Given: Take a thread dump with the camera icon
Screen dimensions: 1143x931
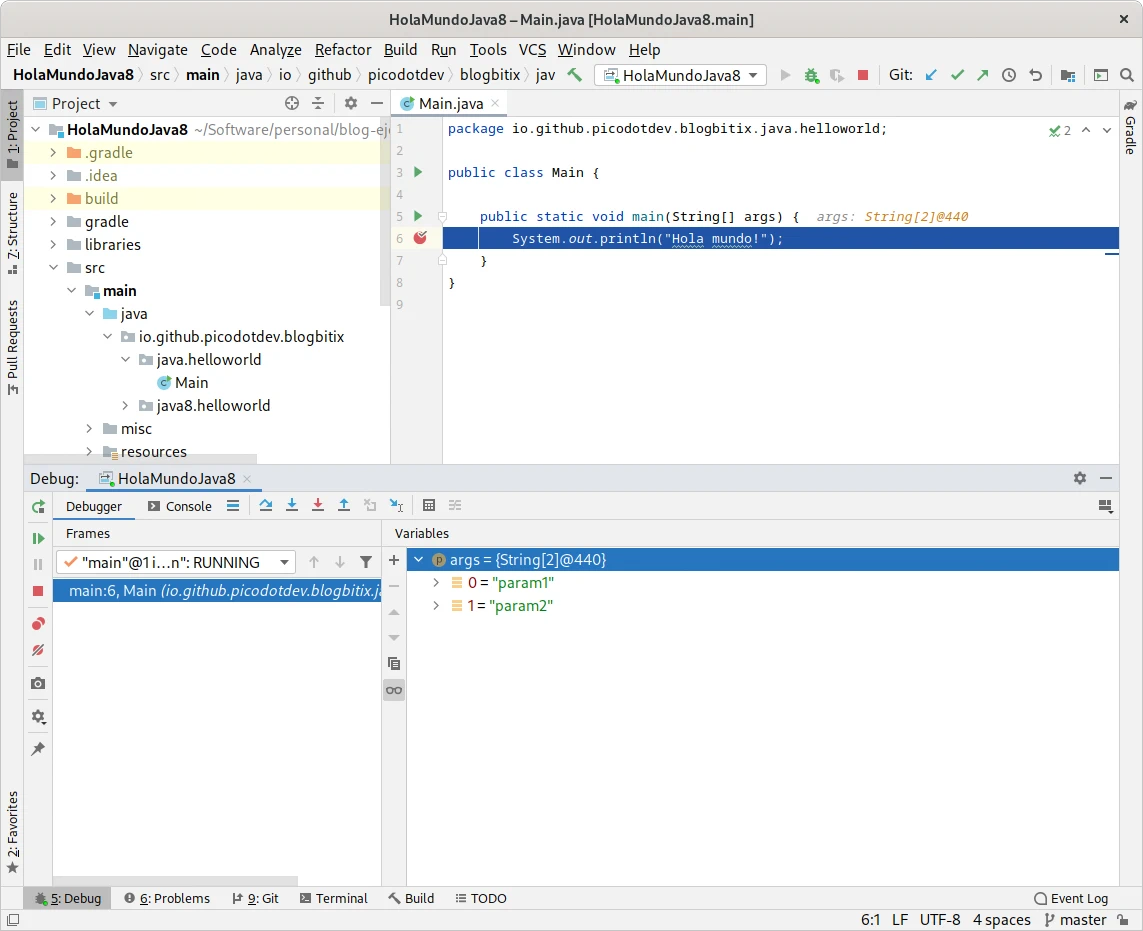Looking at the screenshot, I should (x=37, y=683).
